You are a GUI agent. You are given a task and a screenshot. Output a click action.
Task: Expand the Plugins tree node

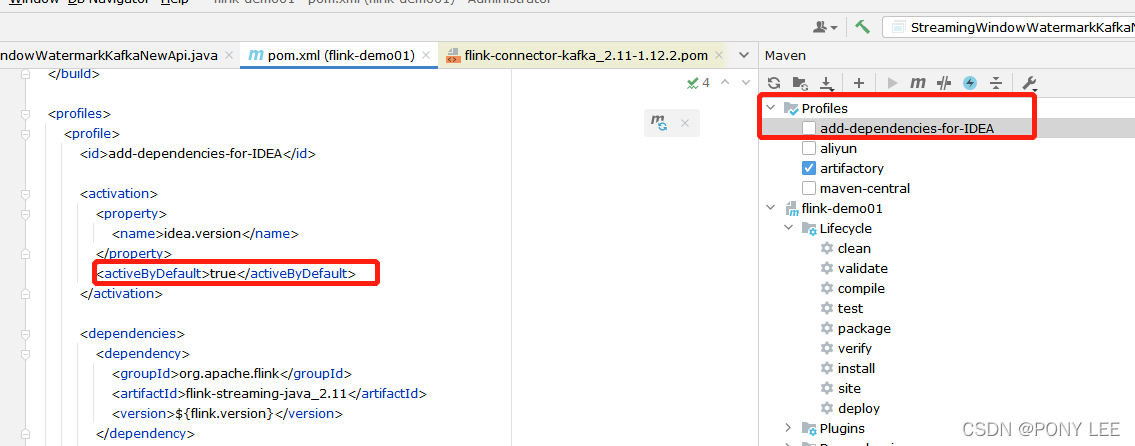[789, 428]
